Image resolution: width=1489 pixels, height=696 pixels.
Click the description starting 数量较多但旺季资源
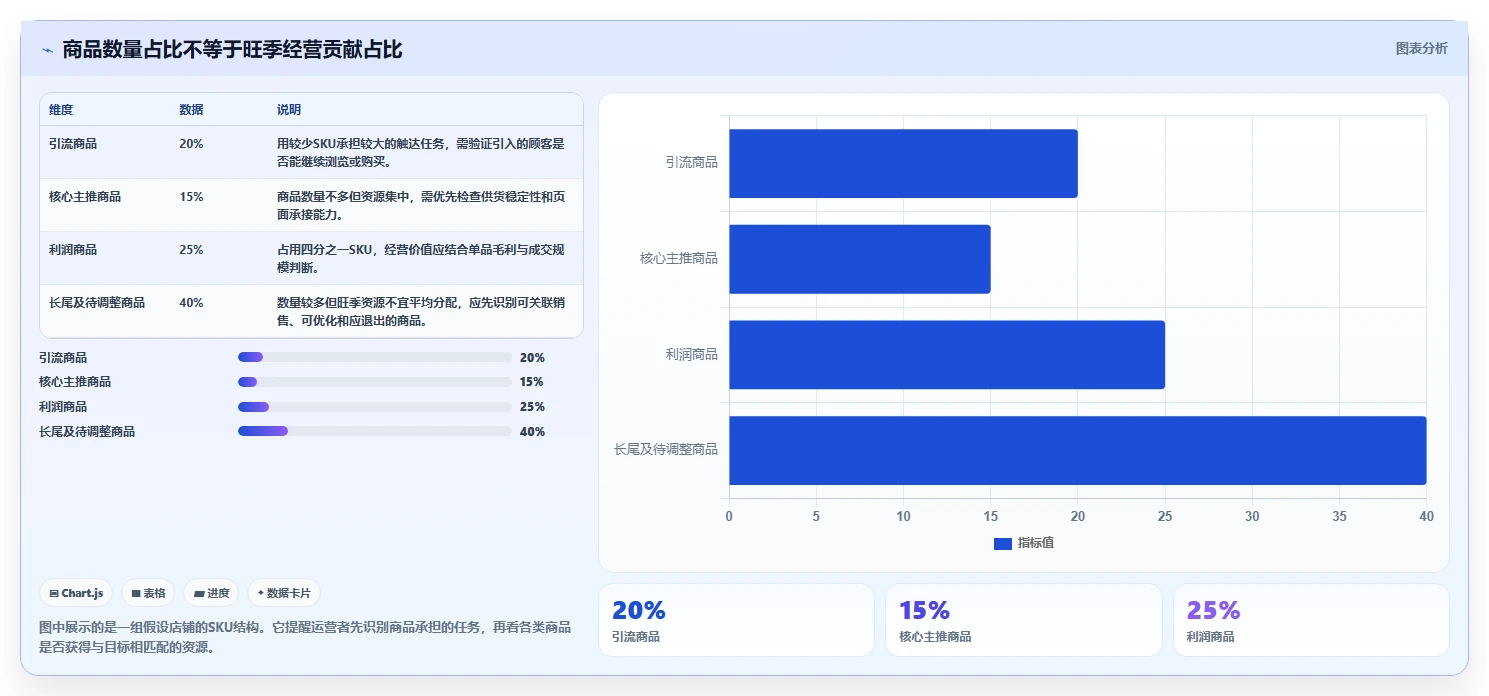[421, 312]
